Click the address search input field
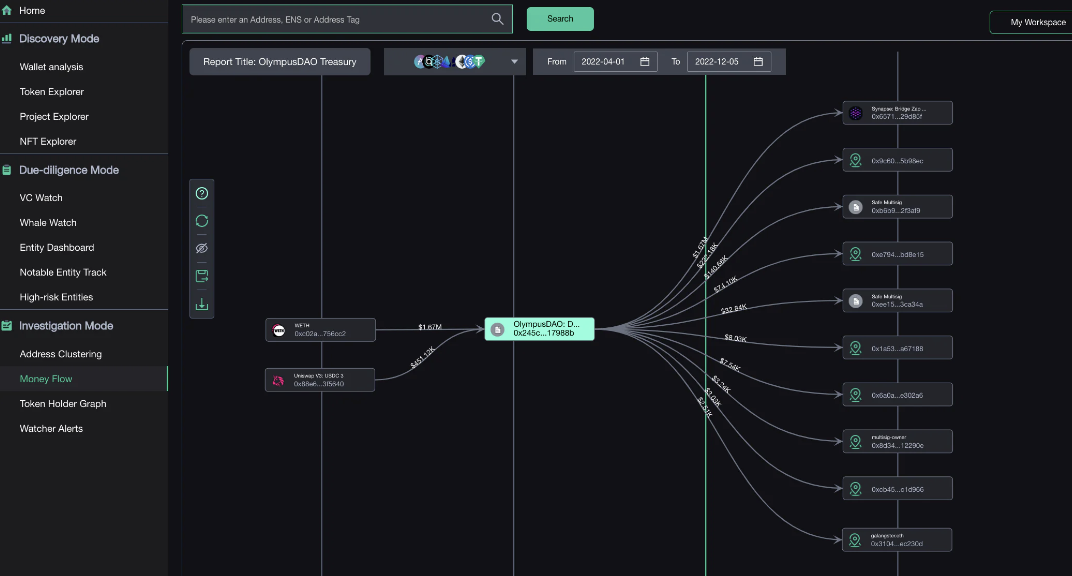Image resolution: width=1072 pixels, height=576 pixels. [x=338, y=19]
